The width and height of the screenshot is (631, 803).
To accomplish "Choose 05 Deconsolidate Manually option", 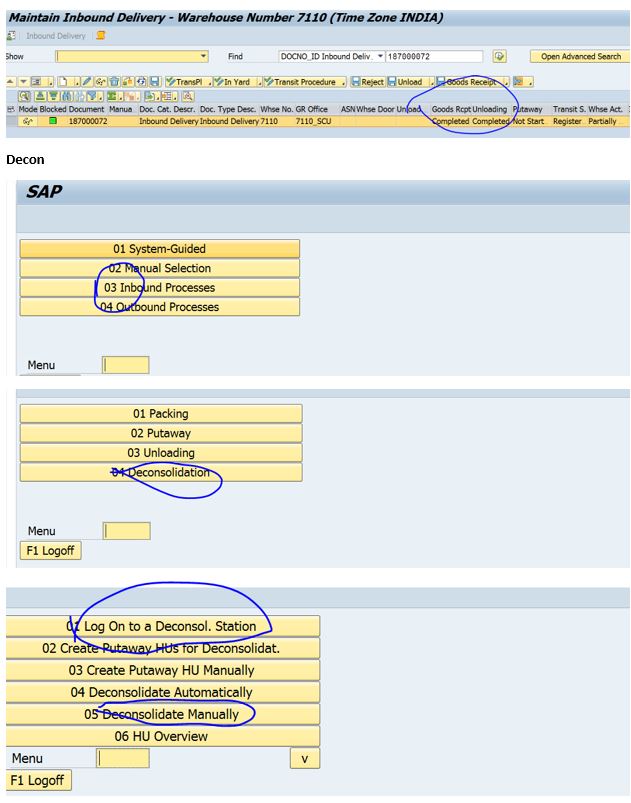I will [162, 714].
